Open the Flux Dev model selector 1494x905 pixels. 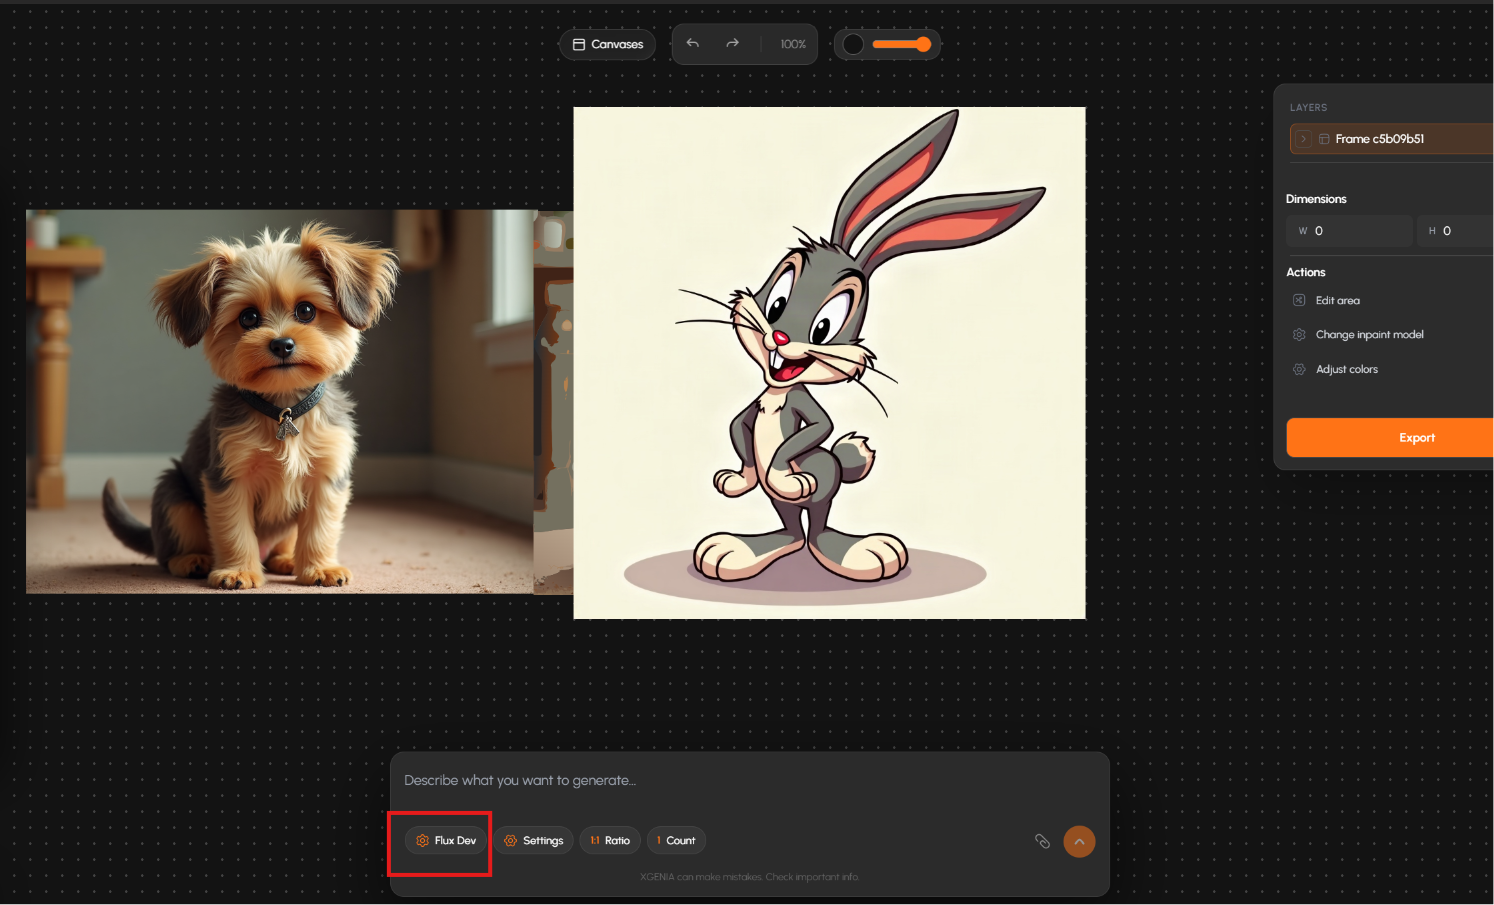(446, 841)
